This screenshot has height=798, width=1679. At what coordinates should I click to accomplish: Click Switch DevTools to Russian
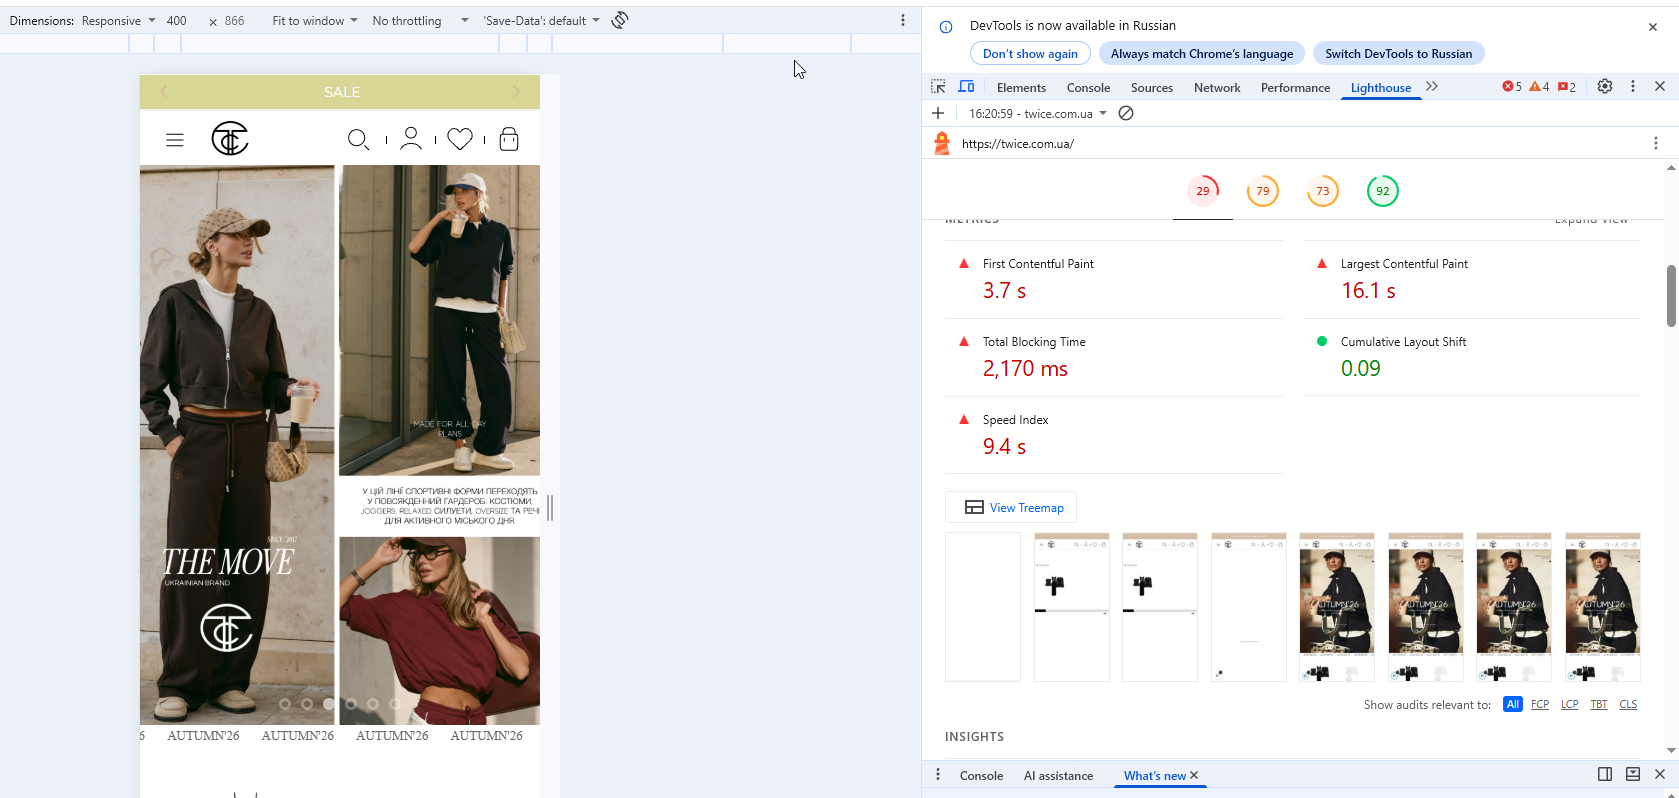tap(1398, 54)
